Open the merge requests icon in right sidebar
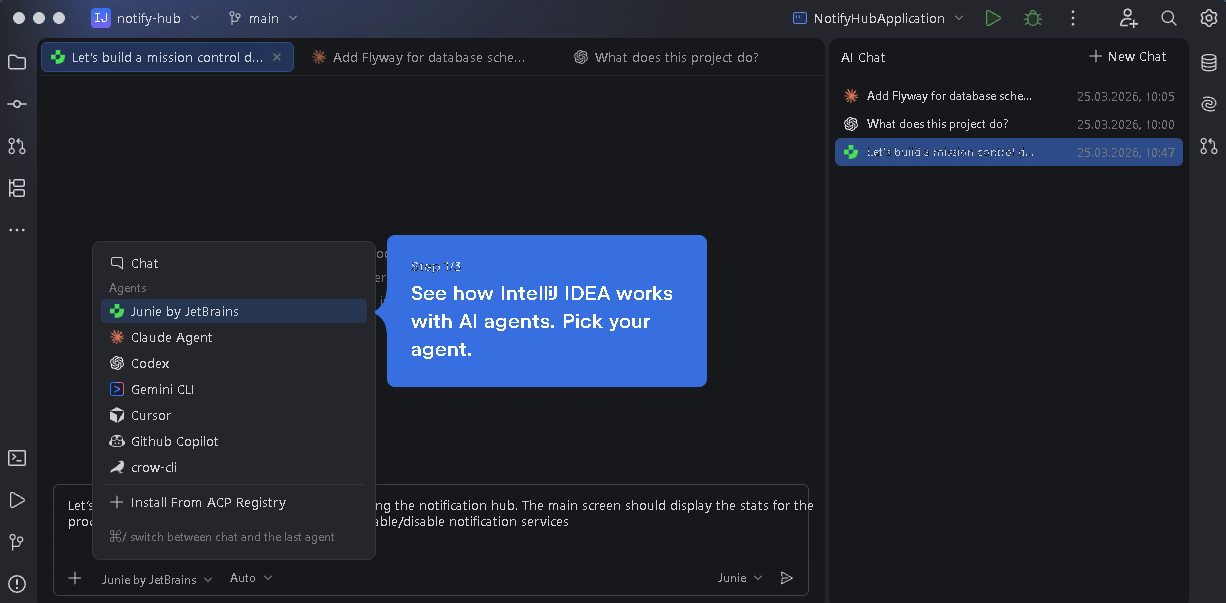The width and height of the screenshot is (1226, 603). pyautogui.click(x=1209, y=146)
